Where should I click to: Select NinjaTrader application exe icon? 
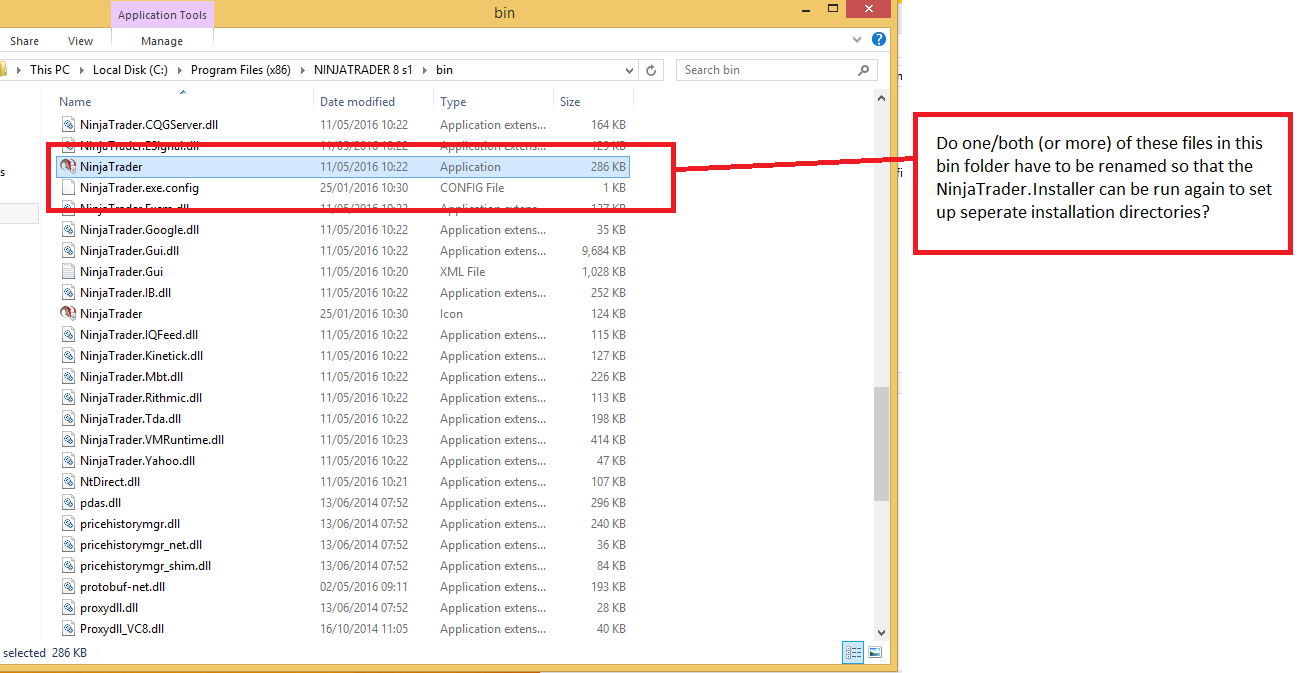click(x=68, y=167)
